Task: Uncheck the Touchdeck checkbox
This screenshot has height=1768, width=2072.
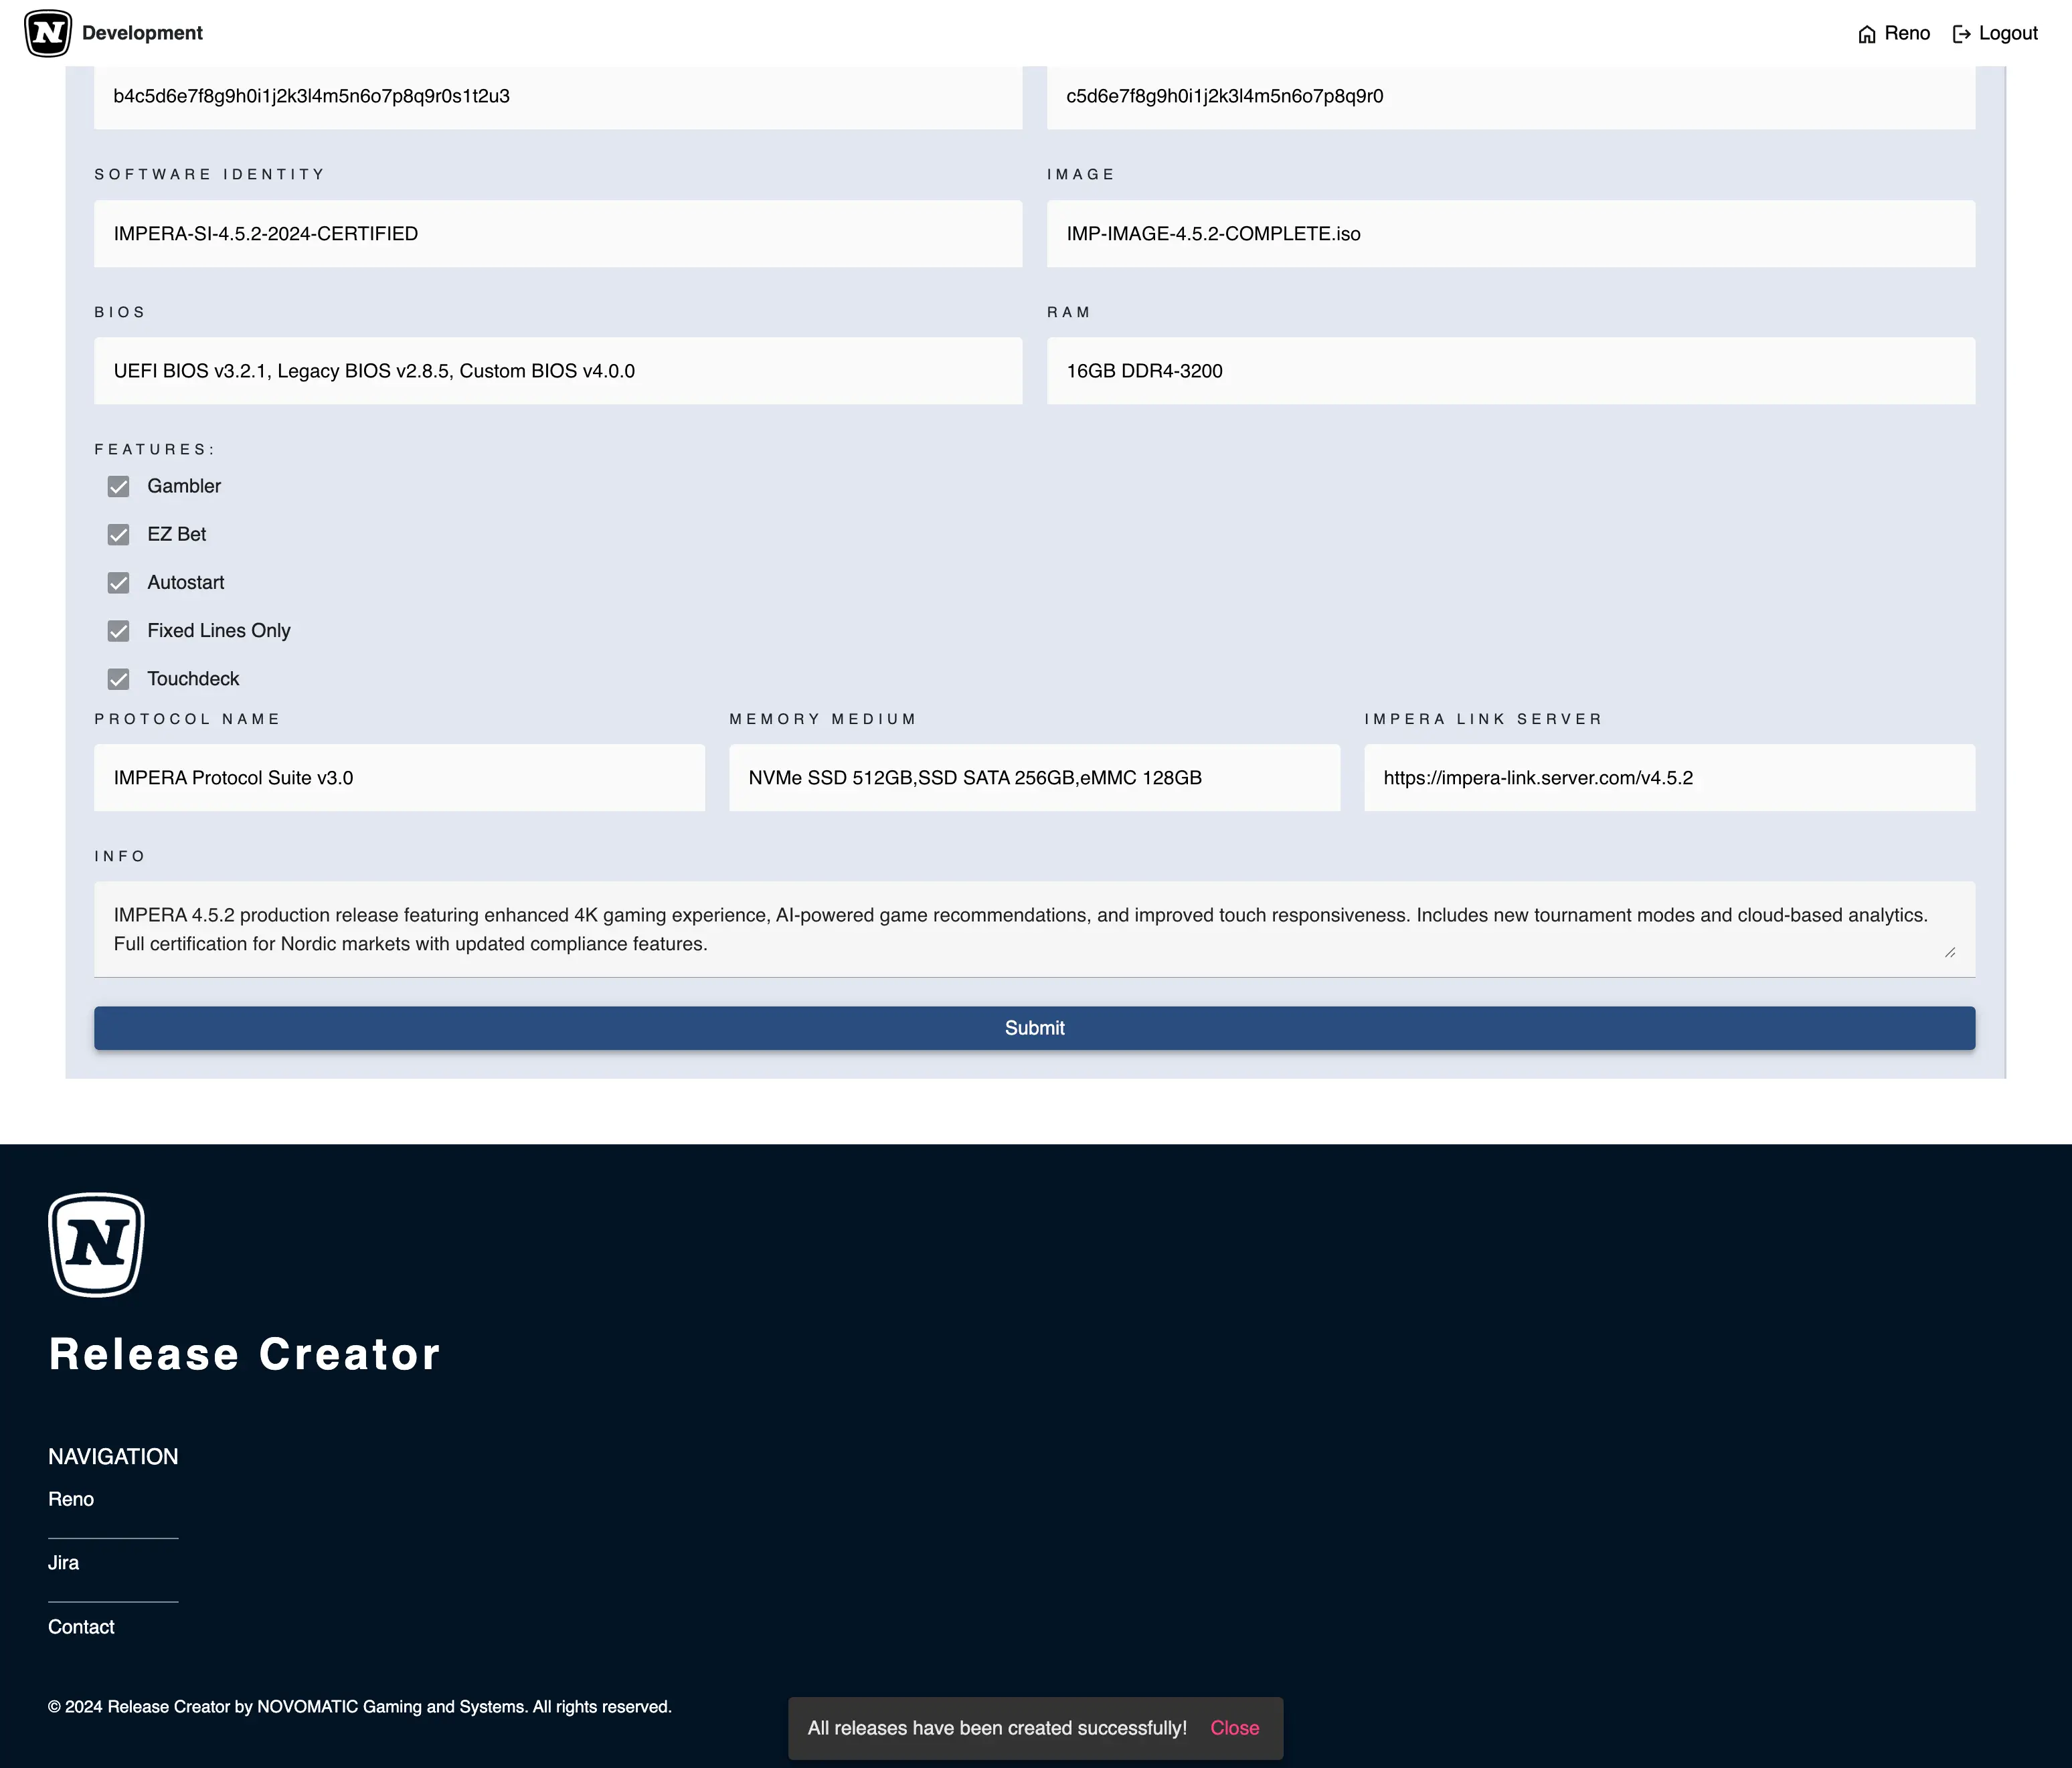Action: tap(118, 679)
